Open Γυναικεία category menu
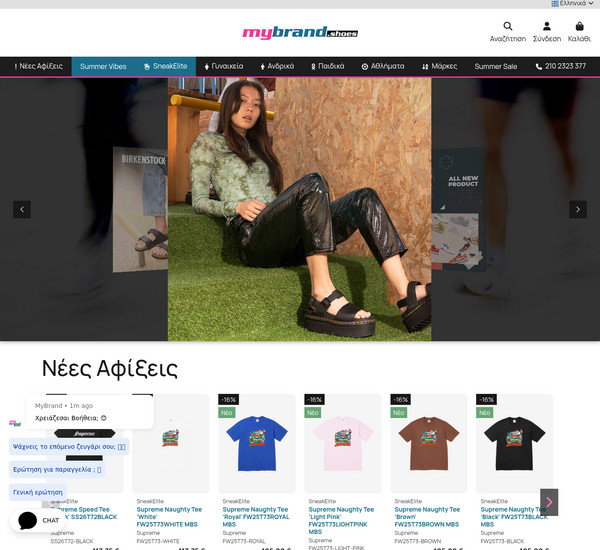This screenshot has width=600, height=550. pos(224,66)
